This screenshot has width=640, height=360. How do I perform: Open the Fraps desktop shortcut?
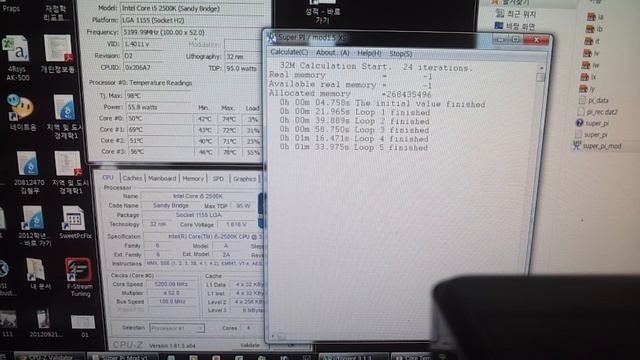[x=11, y=7]
